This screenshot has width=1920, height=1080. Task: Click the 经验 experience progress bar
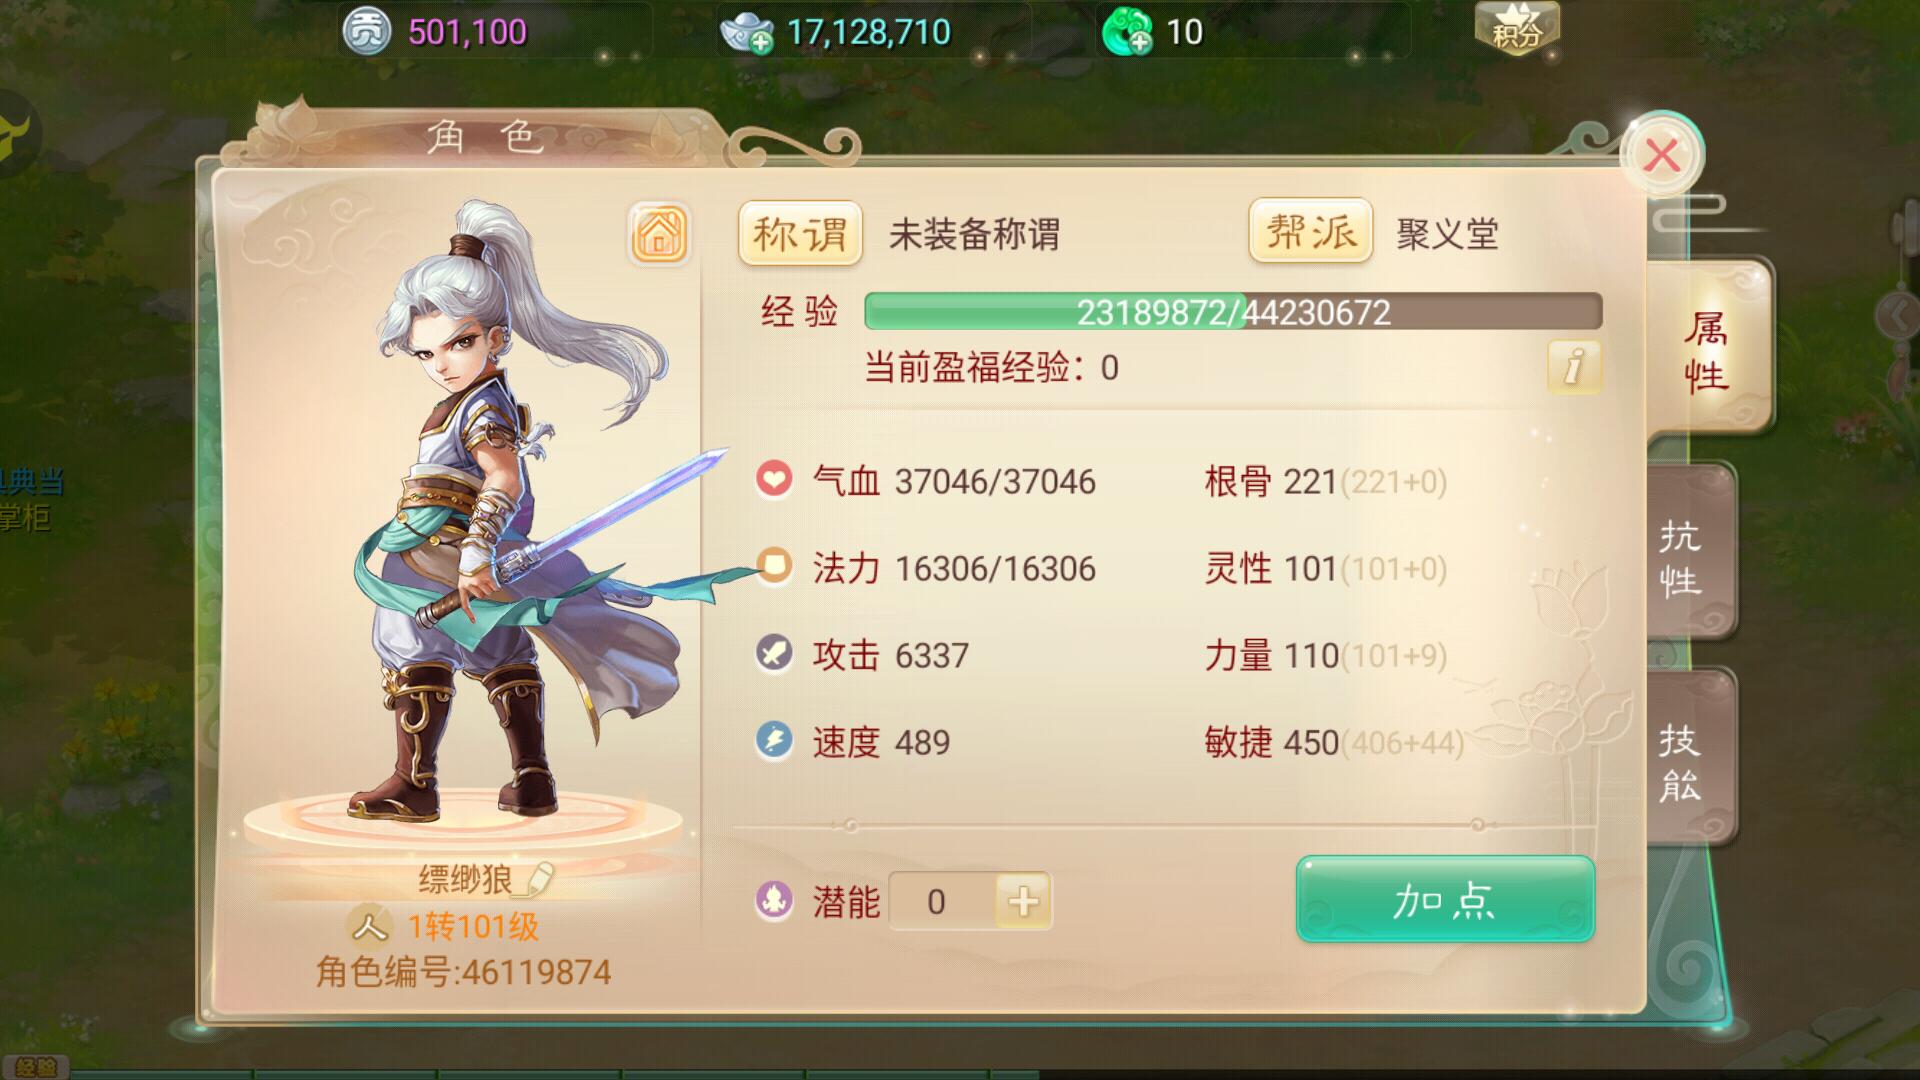[x=1233, y=312]
